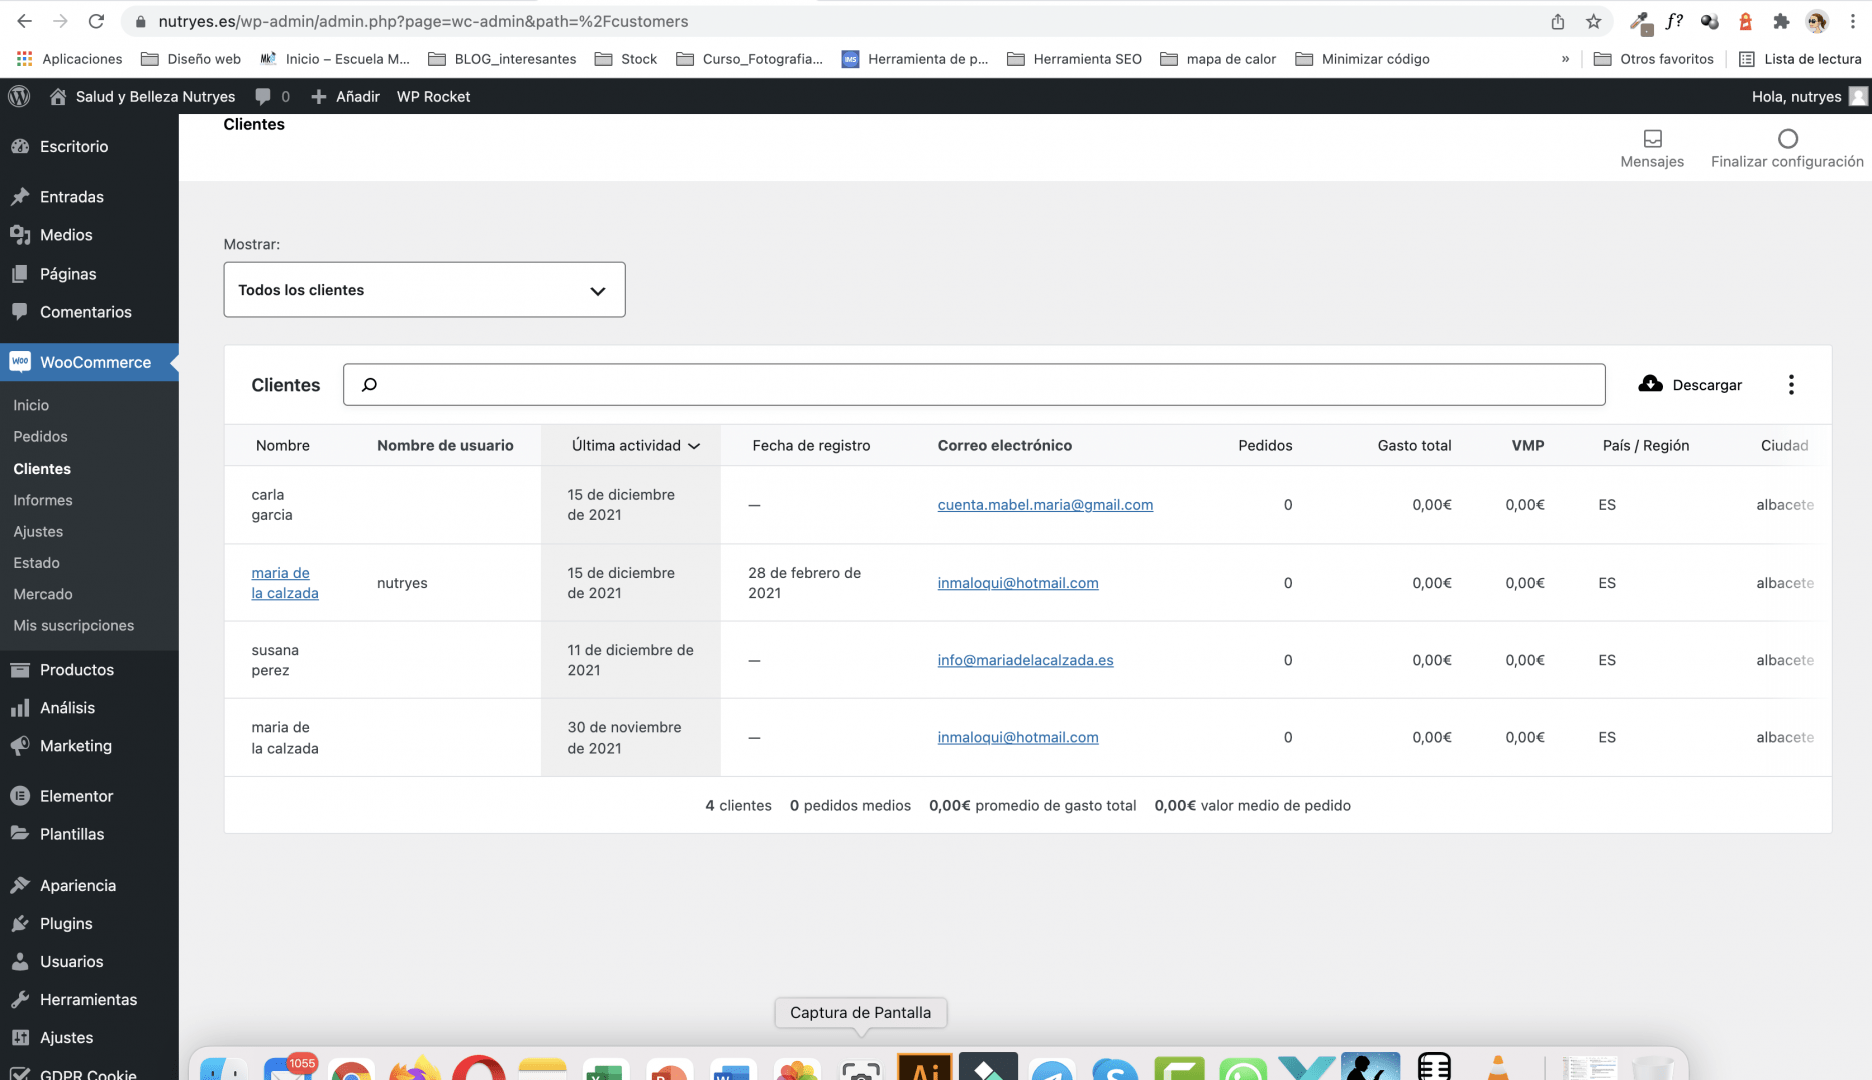Open the Herramienta SEO bookmark folder
Viewport: 1872px width, 1080px height.
coord(1074,59)
